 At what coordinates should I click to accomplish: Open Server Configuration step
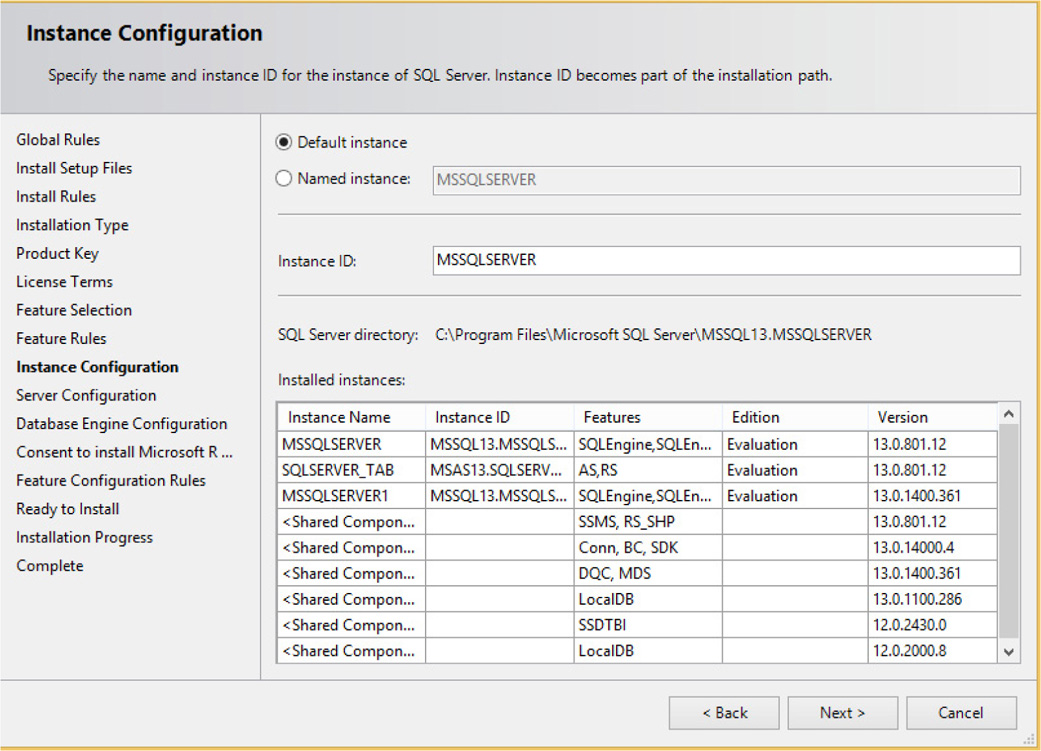(x=86, y=396)
